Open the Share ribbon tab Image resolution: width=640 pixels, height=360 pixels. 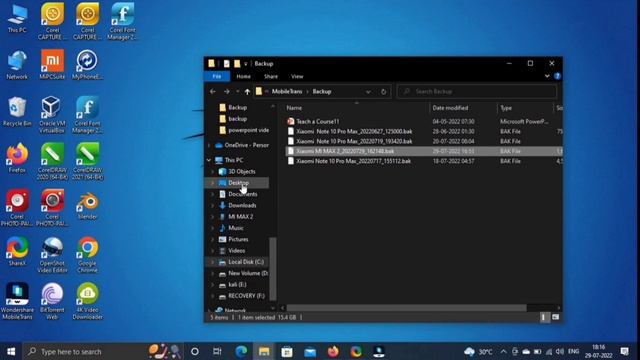click(x=271, y=76)
